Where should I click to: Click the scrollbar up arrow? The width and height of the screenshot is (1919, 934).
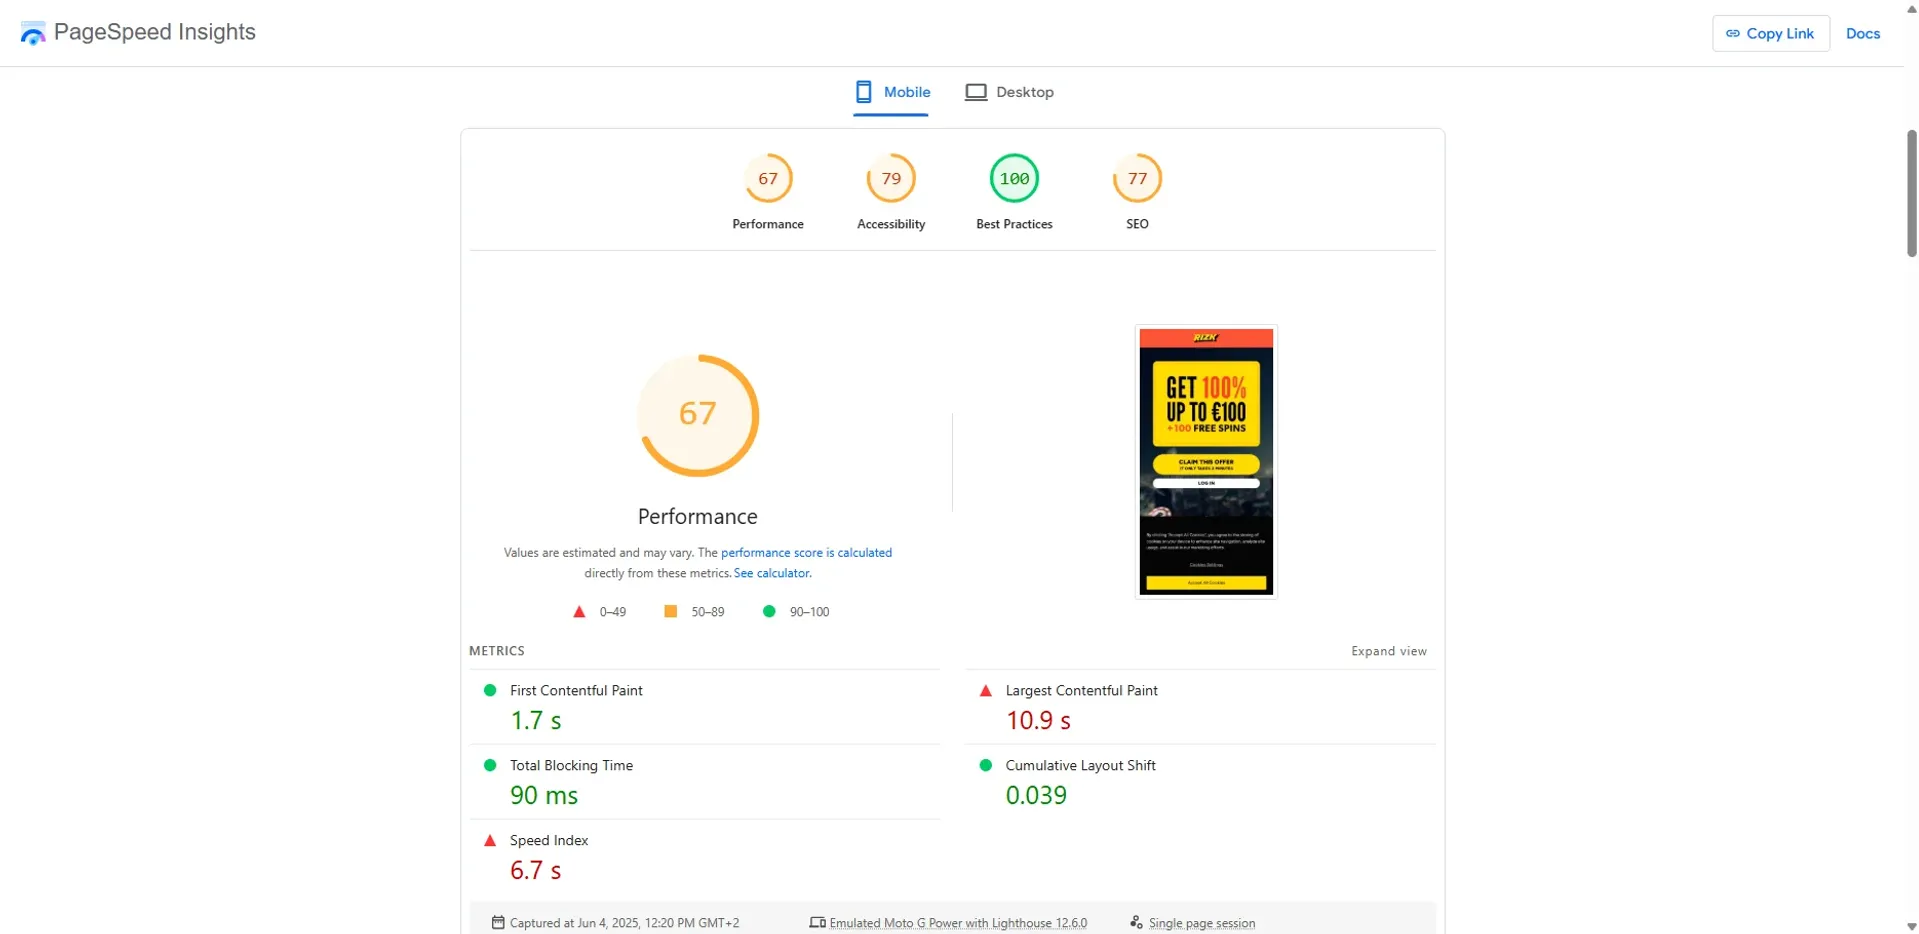(1911, 9)
